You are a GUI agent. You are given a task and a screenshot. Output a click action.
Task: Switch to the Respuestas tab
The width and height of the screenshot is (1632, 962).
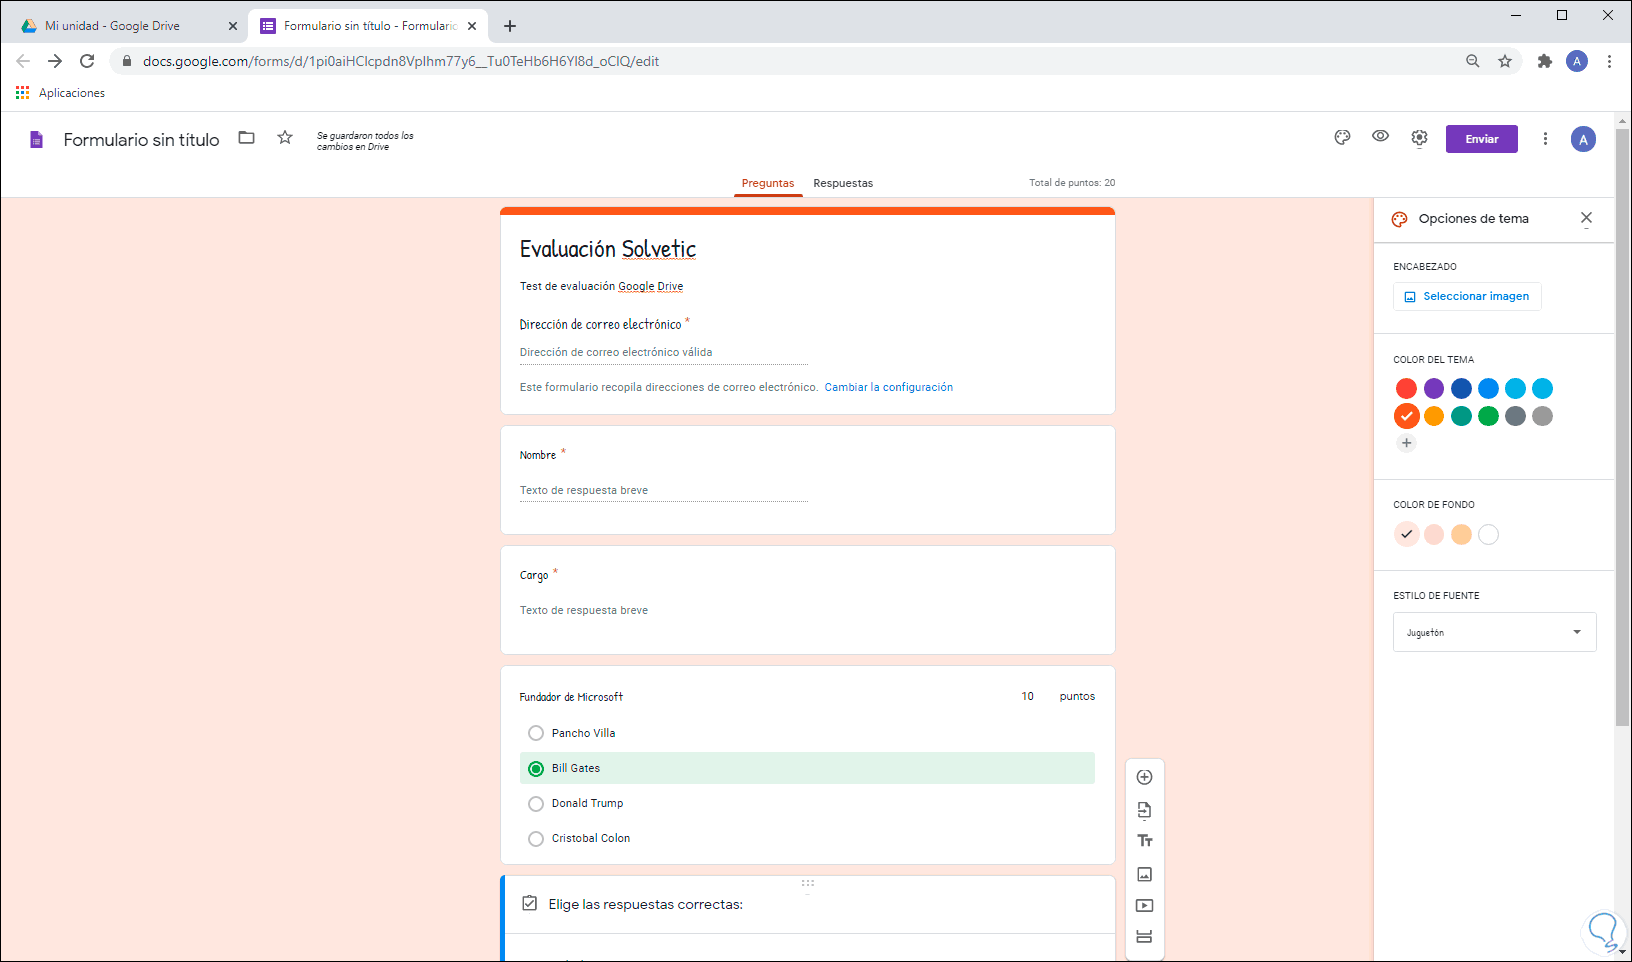coord(843,183)
